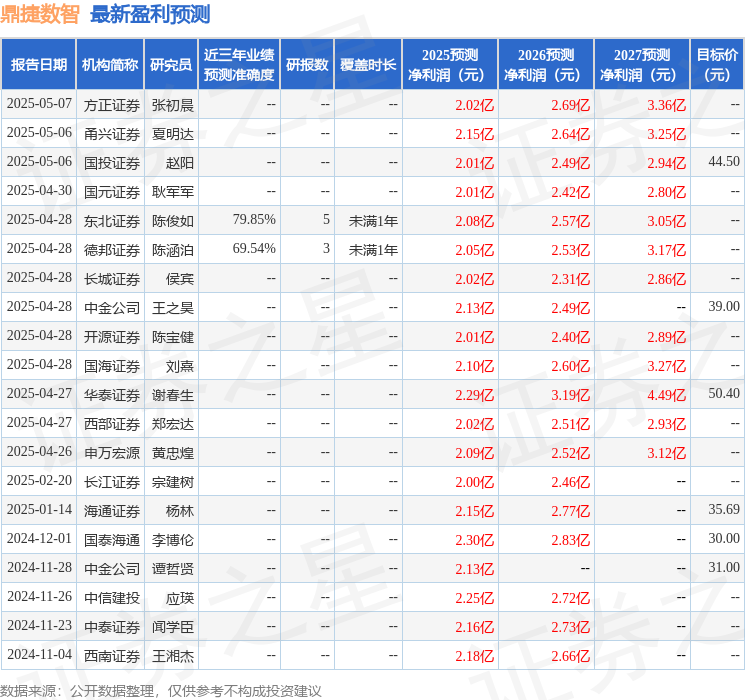Viewport: 745px width, 700px height.
Task: Click institution 西南证券
Action: point(112,656)
